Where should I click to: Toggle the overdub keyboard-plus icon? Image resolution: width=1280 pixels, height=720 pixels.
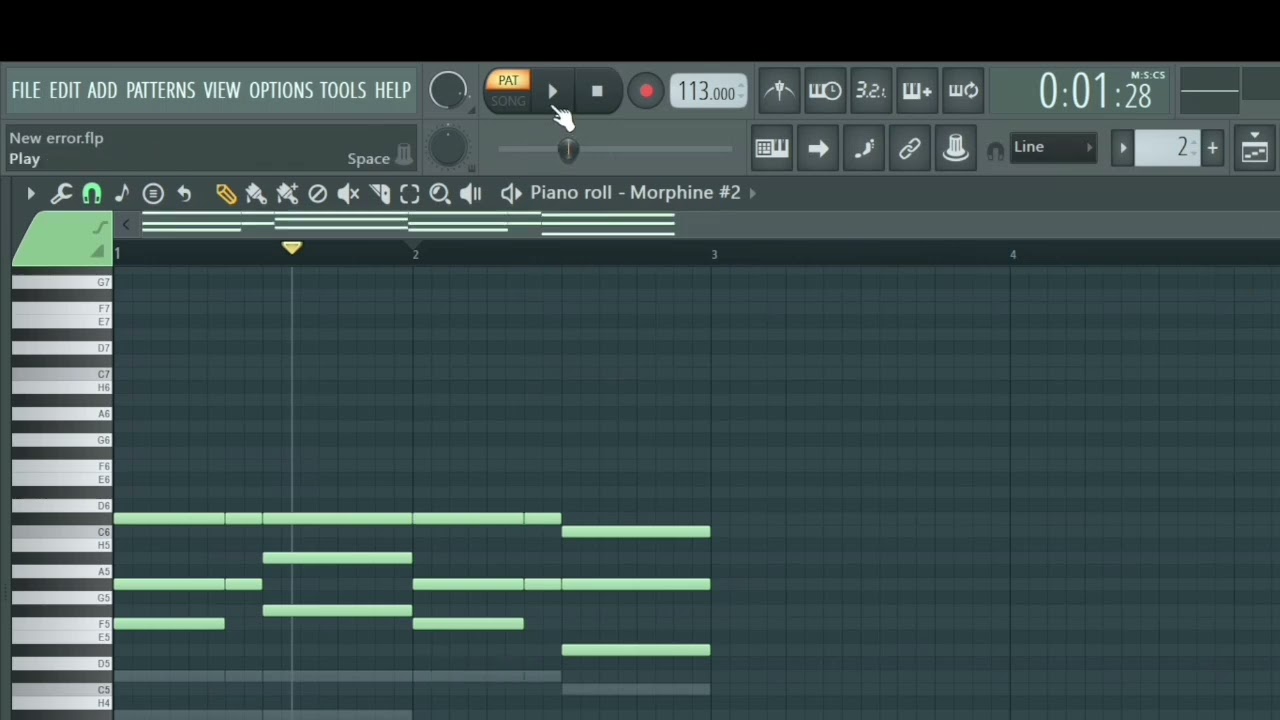[917, 91]
